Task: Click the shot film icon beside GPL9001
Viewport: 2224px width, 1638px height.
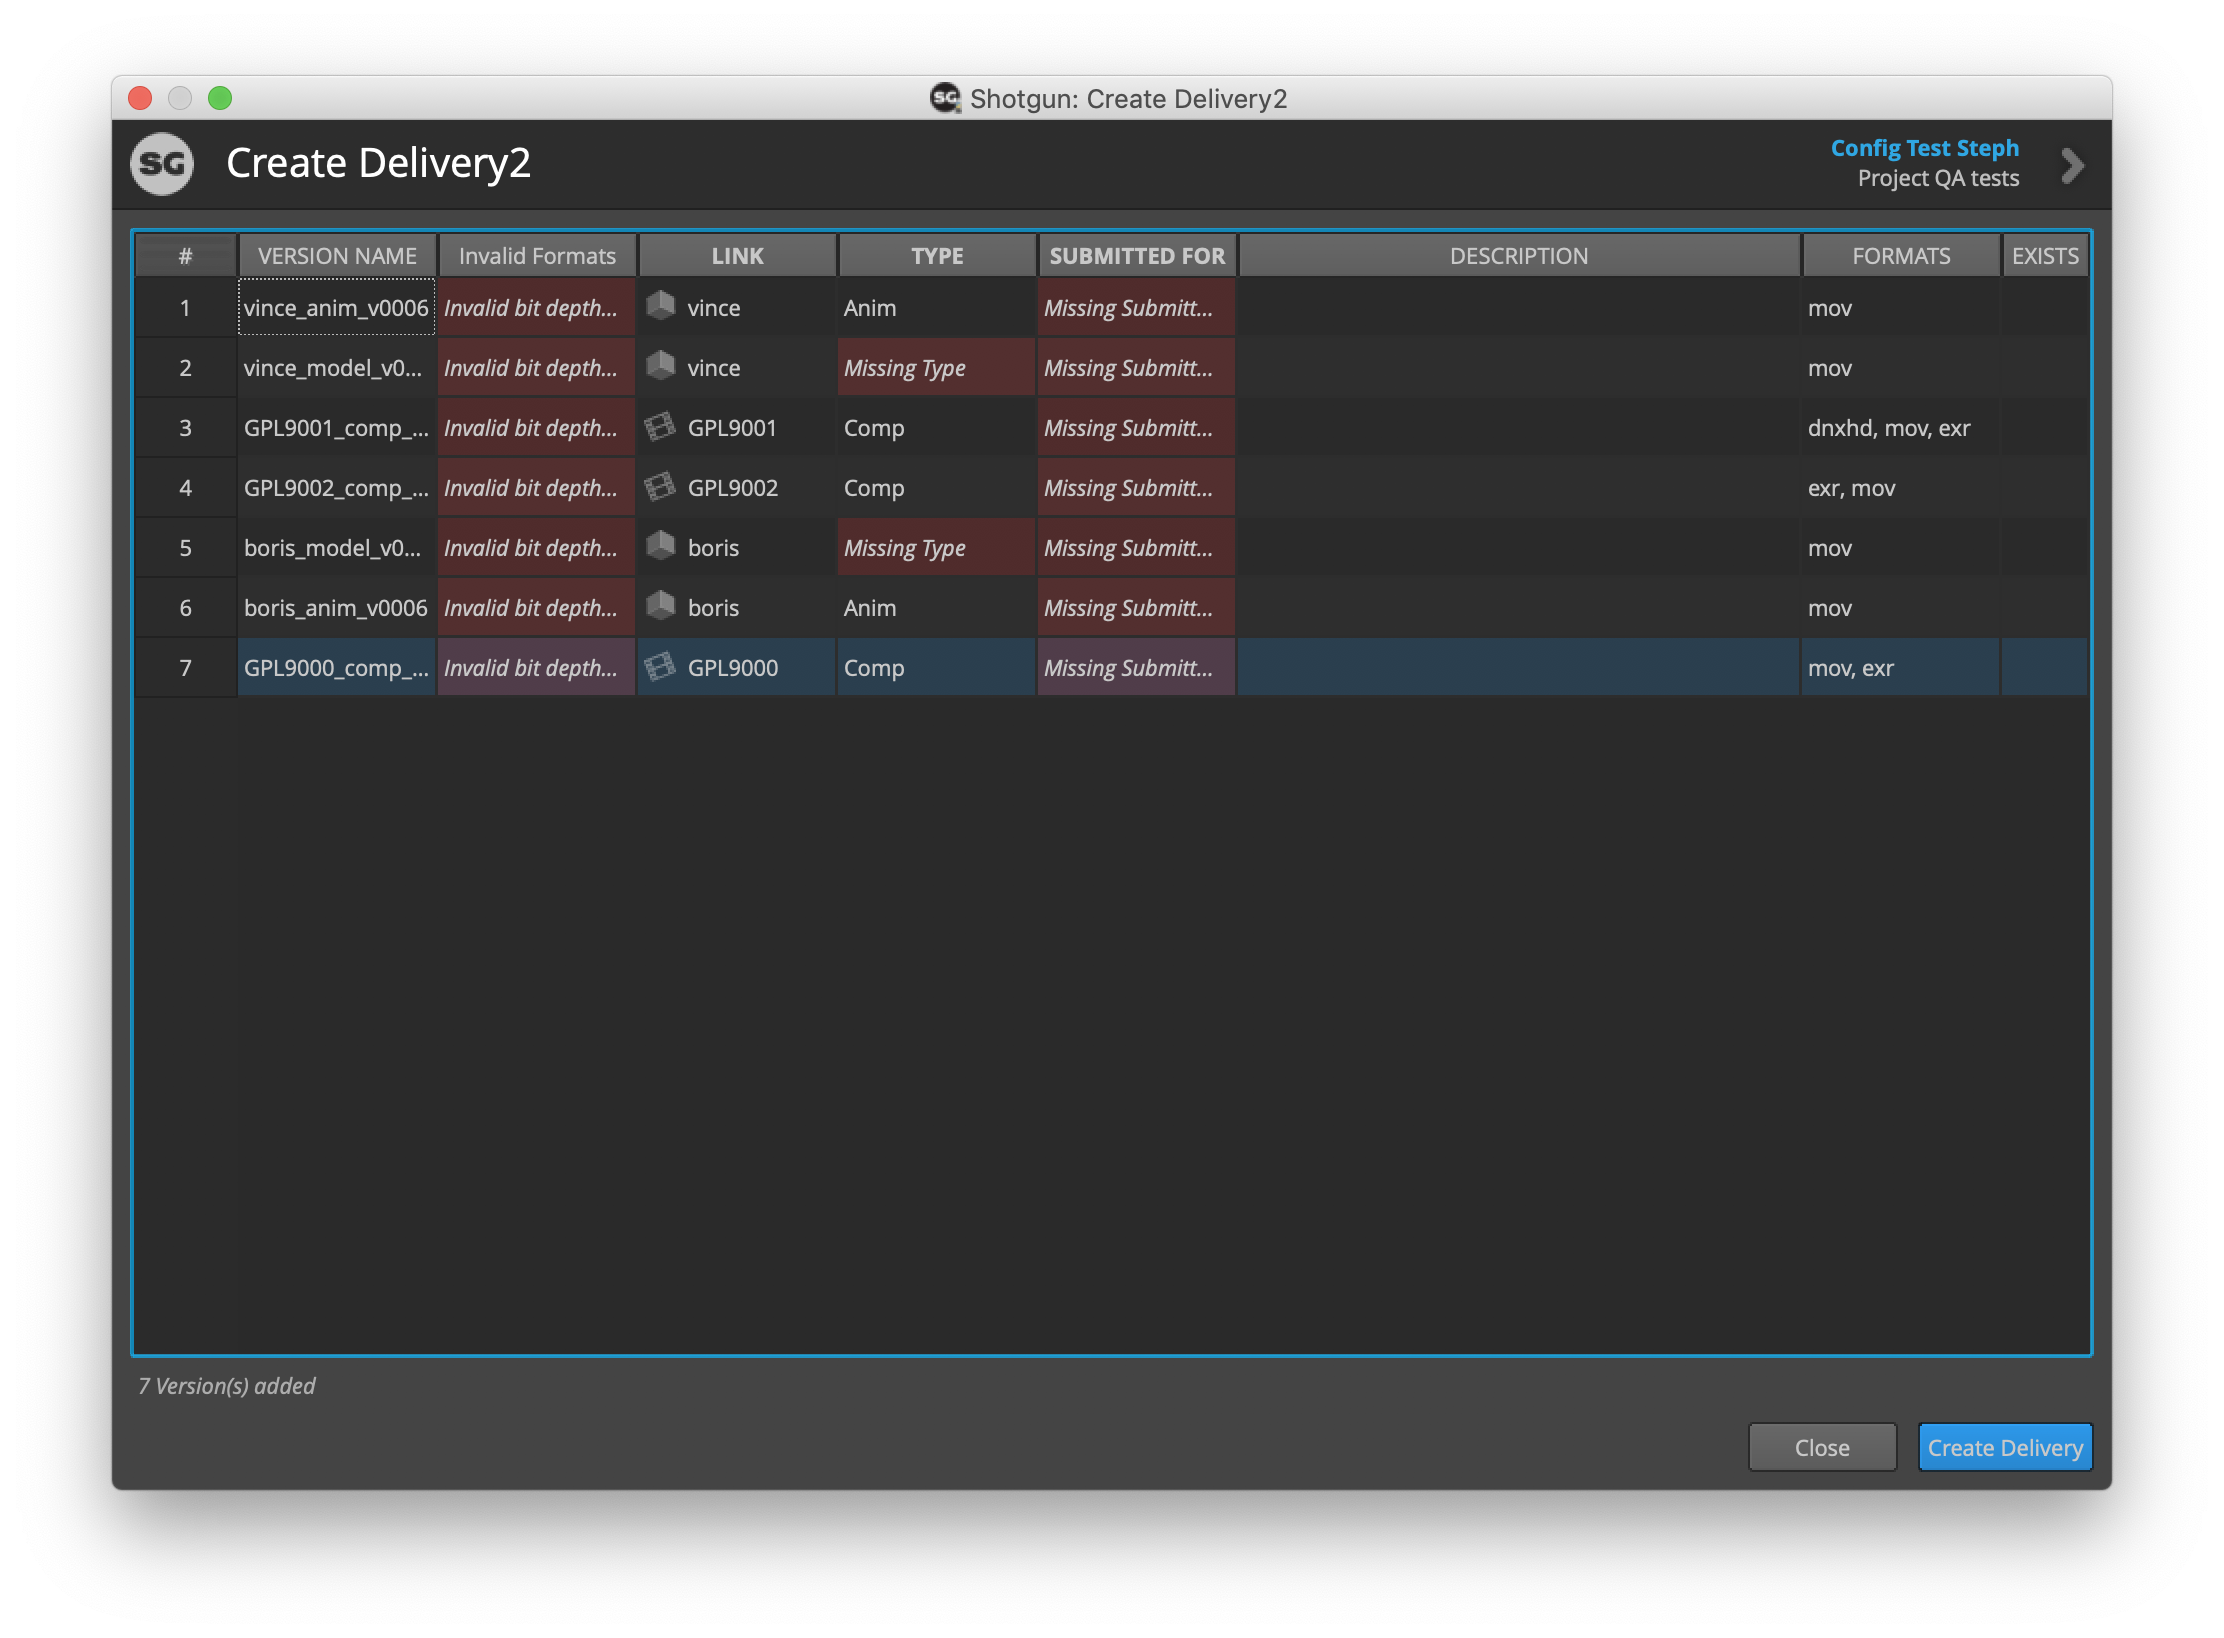Action: click(x=661, y=427)
